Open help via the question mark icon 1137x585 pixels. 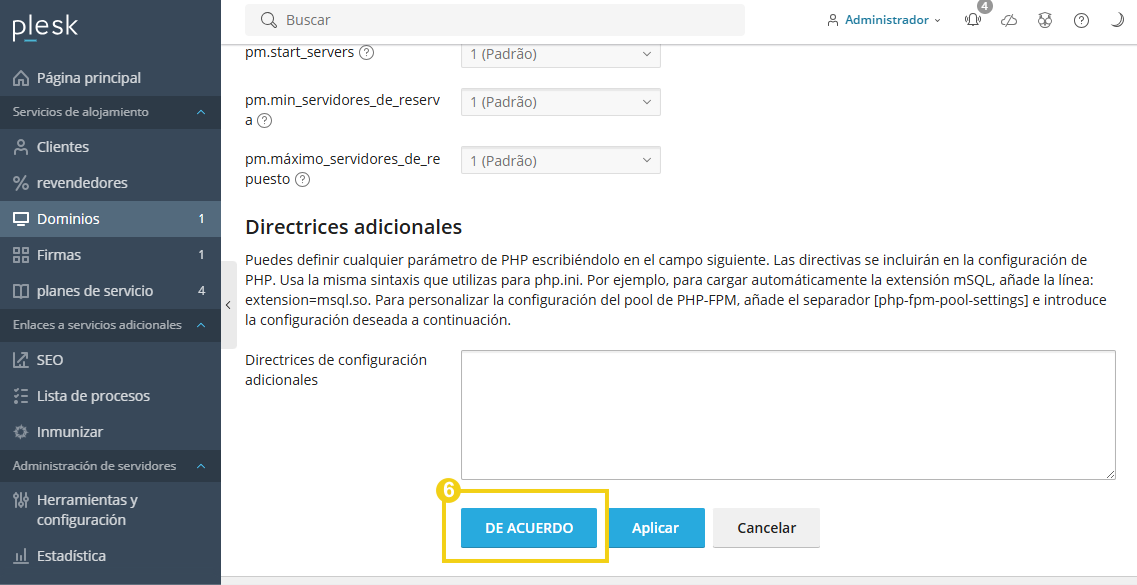pyautogui.click(x=1081, y=19)
